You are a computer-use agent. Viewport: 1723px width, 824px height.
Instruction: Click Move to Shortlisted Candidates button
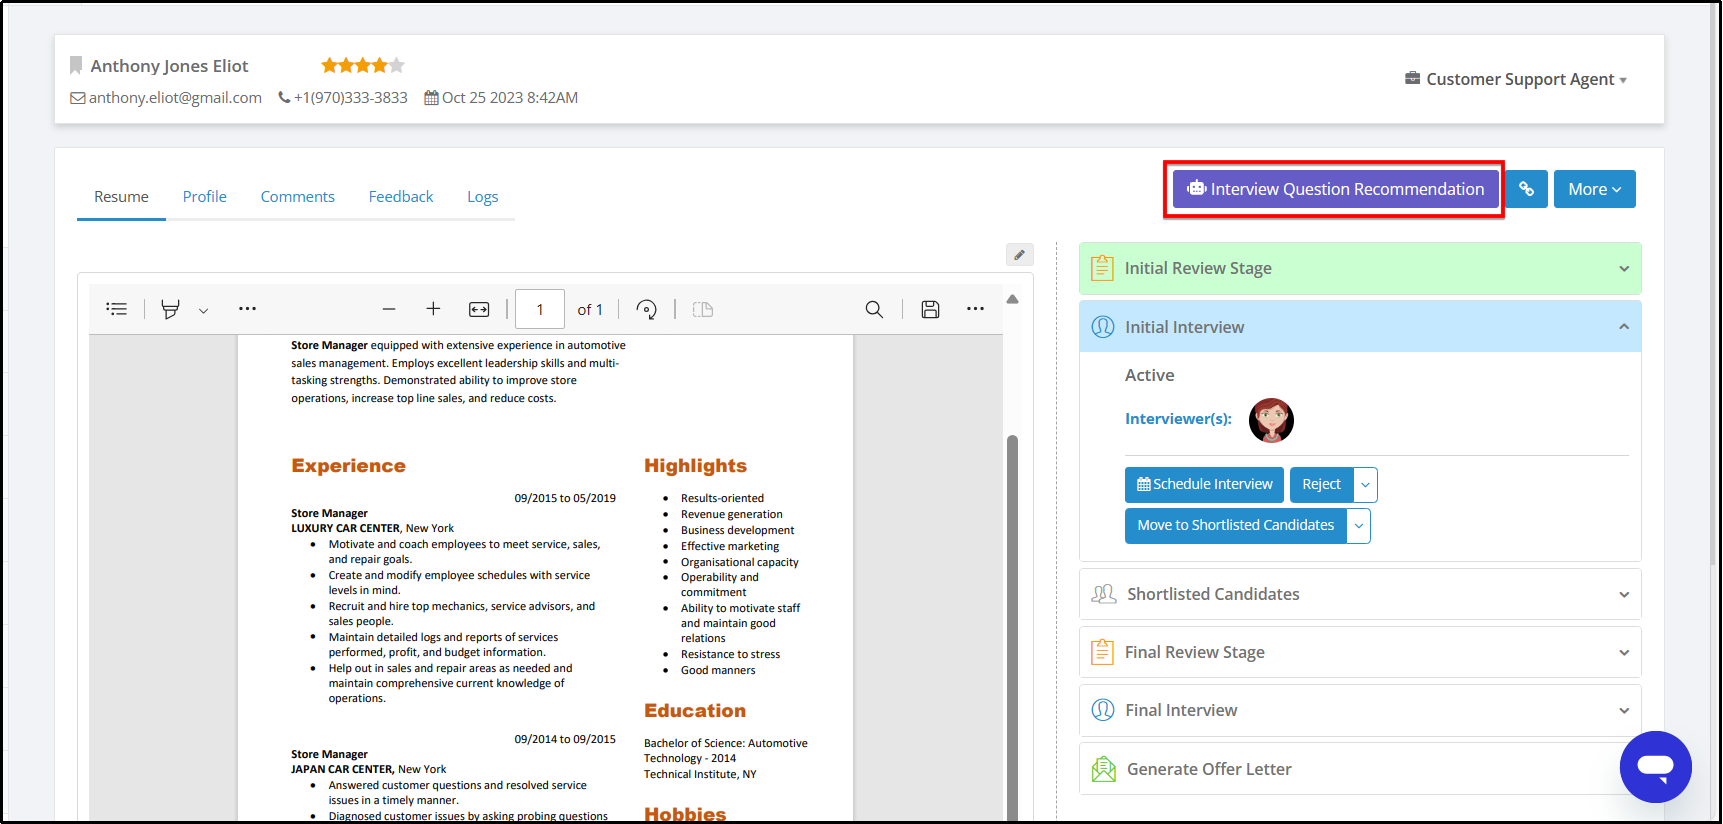click(x=1235, y=525)
